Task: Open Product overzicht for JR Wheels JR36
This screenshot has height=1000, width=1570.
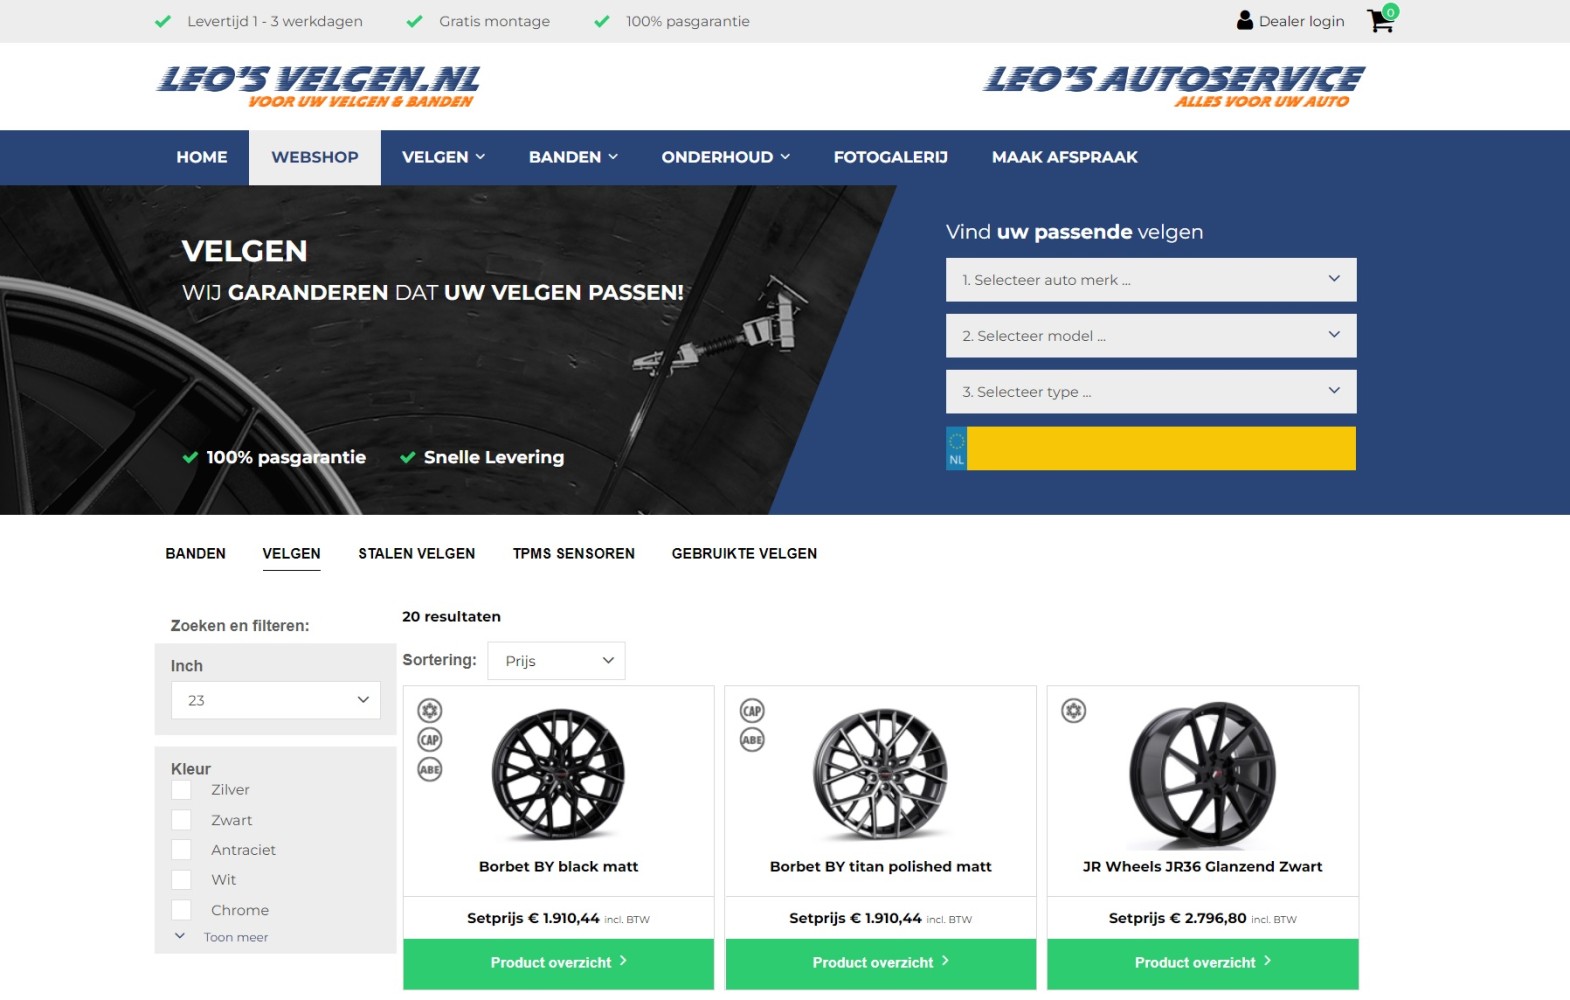Action: point(1203,963)
